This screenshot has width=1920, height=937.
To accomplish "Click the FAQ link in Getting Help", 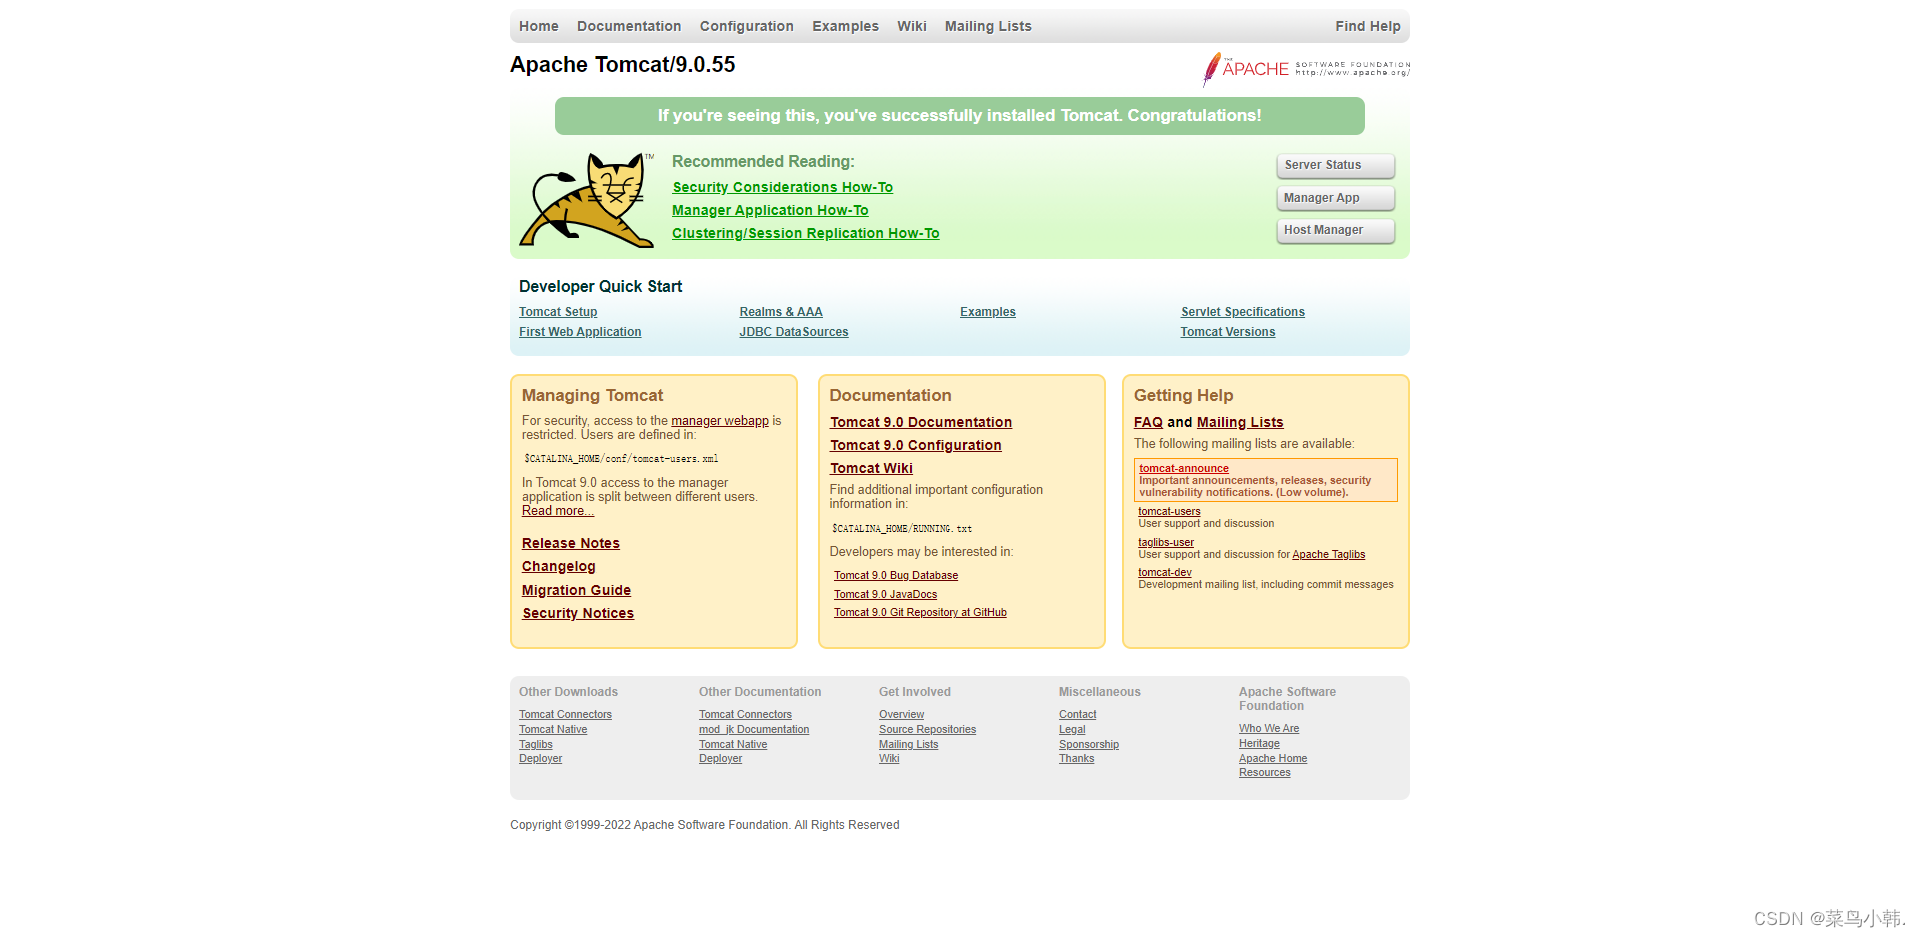I will pyautogui.click(x=1148, y=422).
